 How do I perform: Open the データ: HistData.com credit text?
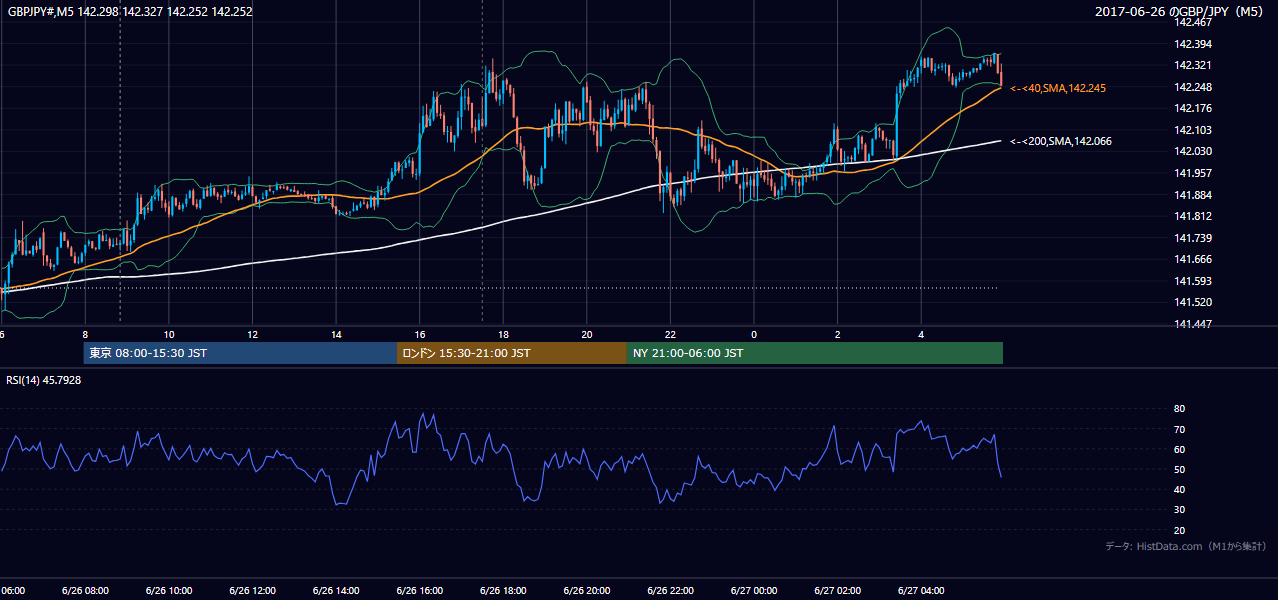(x=1186, y=546)
